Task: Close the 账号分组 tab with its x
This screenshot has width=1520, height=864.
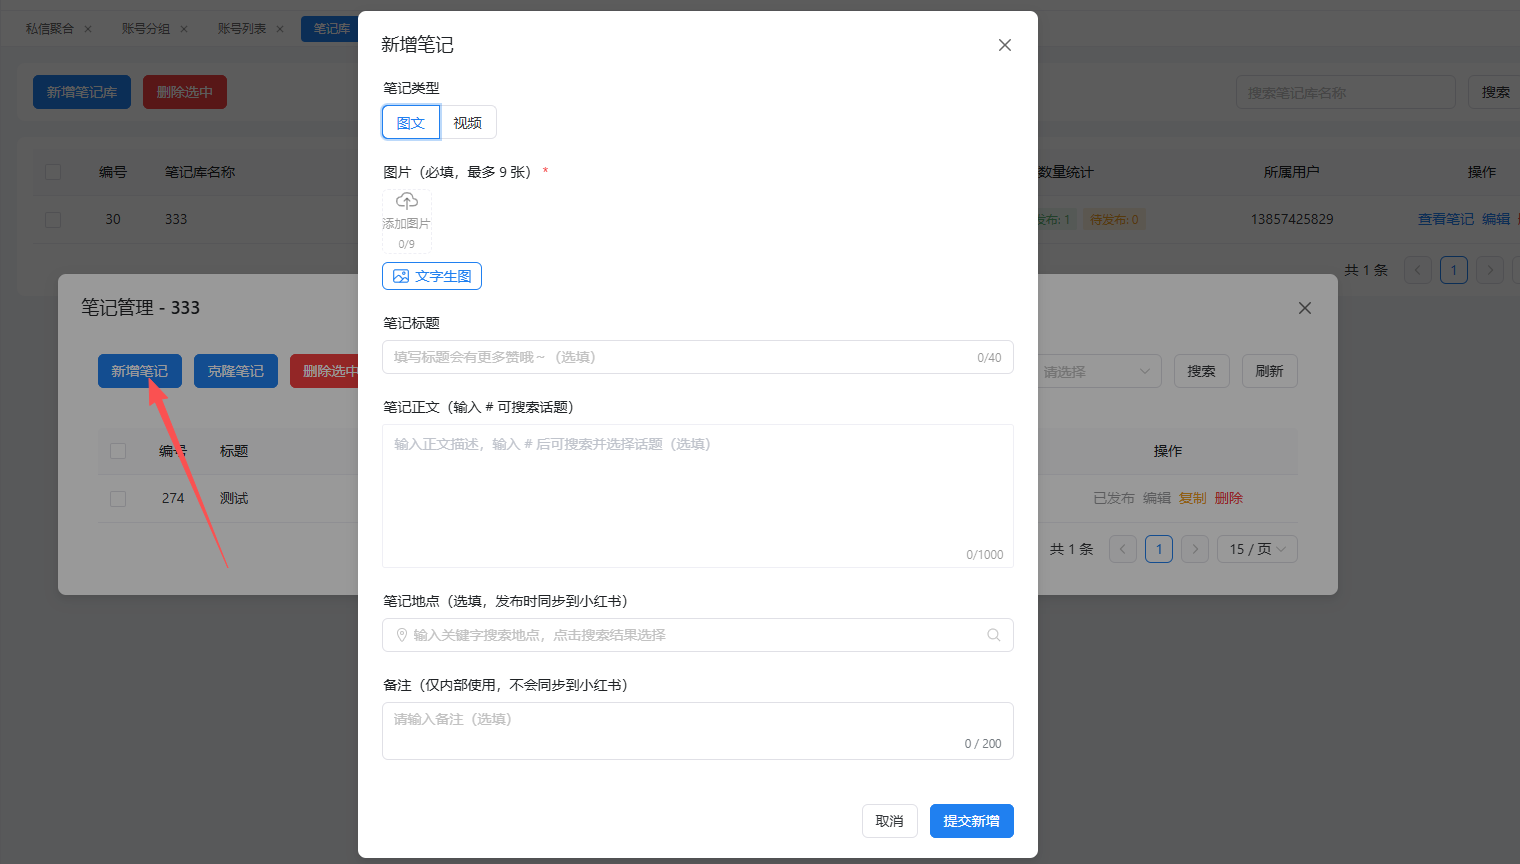Action: tap(184, 29)
